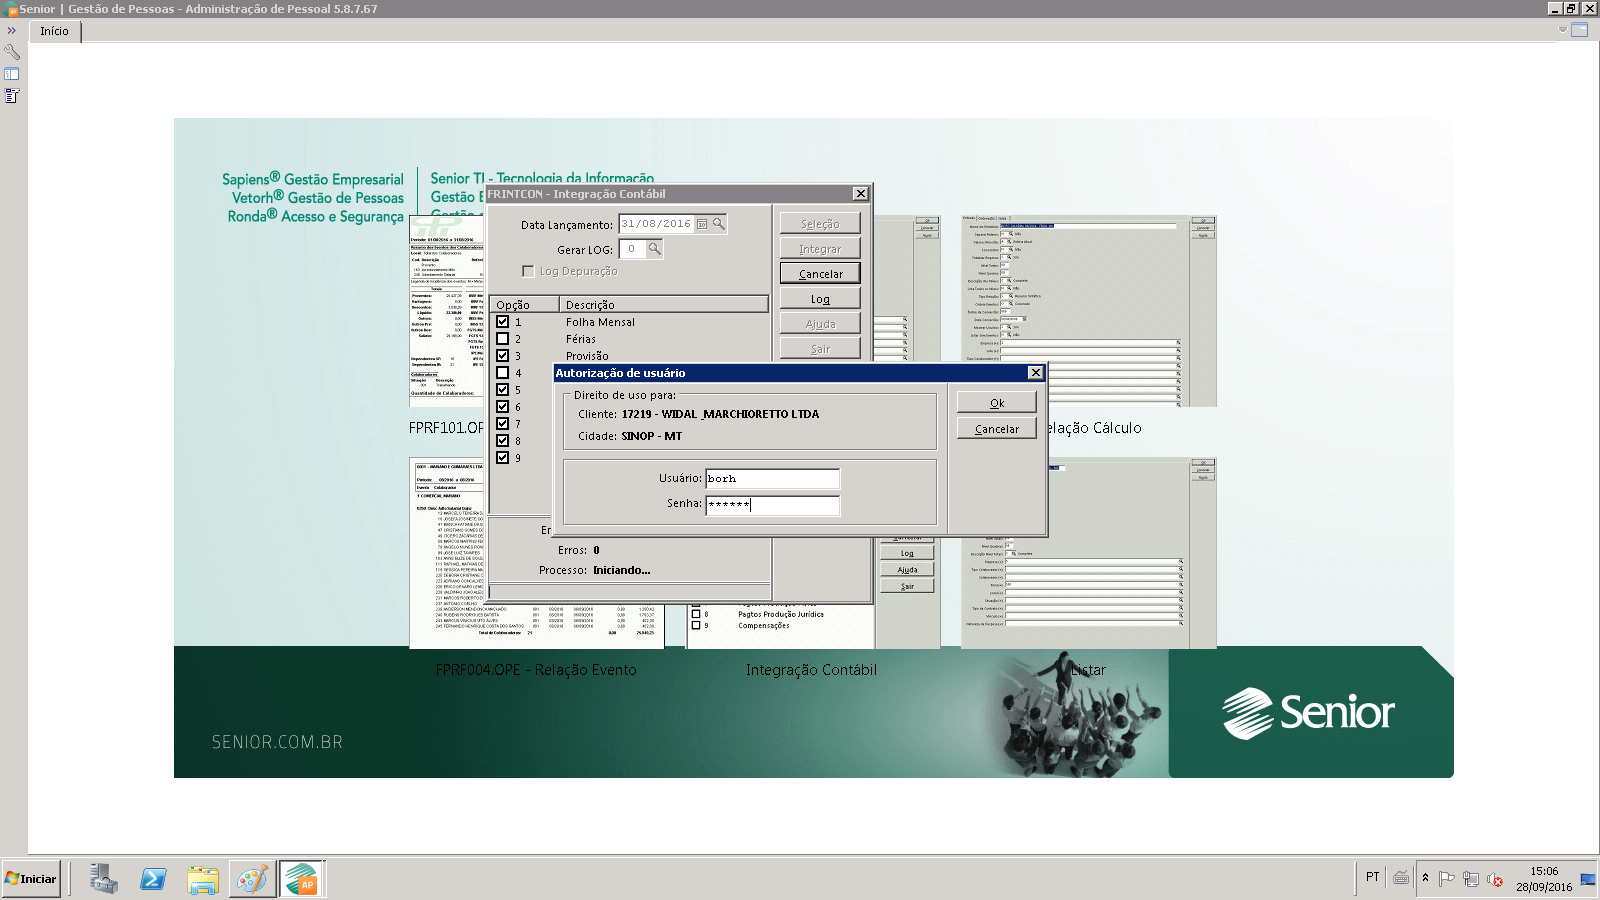This screenshot has height=900, width=1600.
Task: Switch to the Senior AP taskbar app
Action: click(x=302, y=879)
